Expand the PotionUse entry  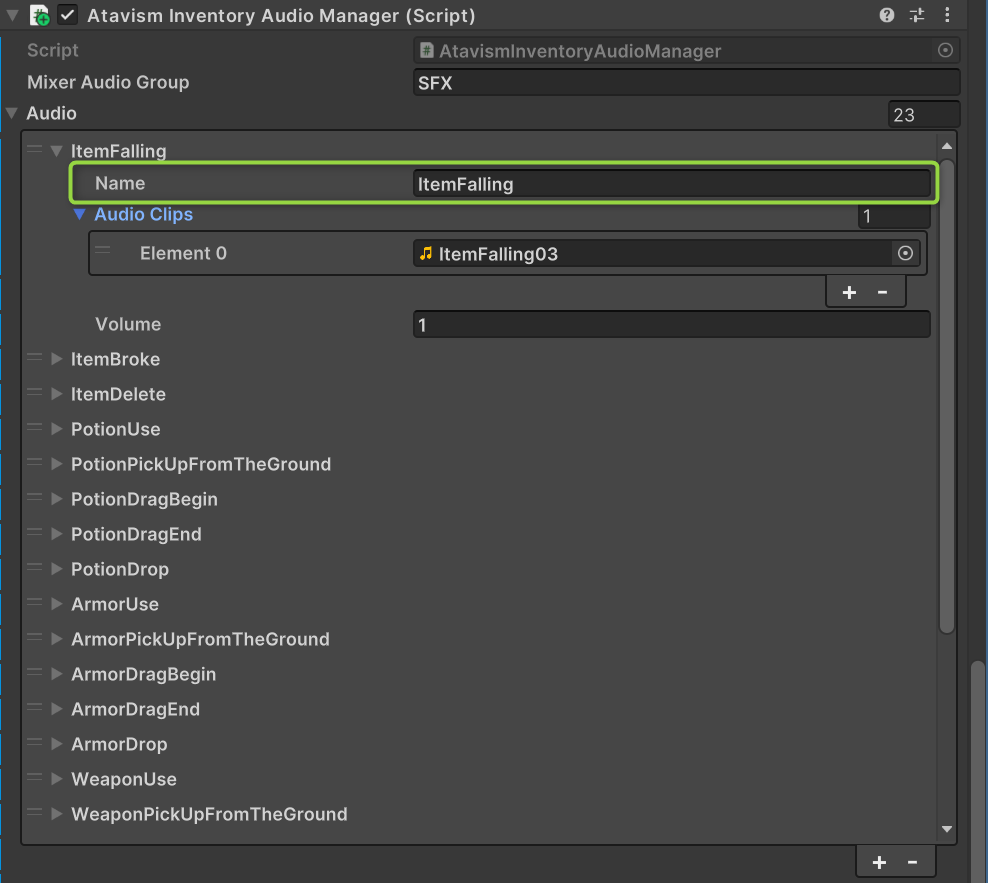[x=57, y=429]
